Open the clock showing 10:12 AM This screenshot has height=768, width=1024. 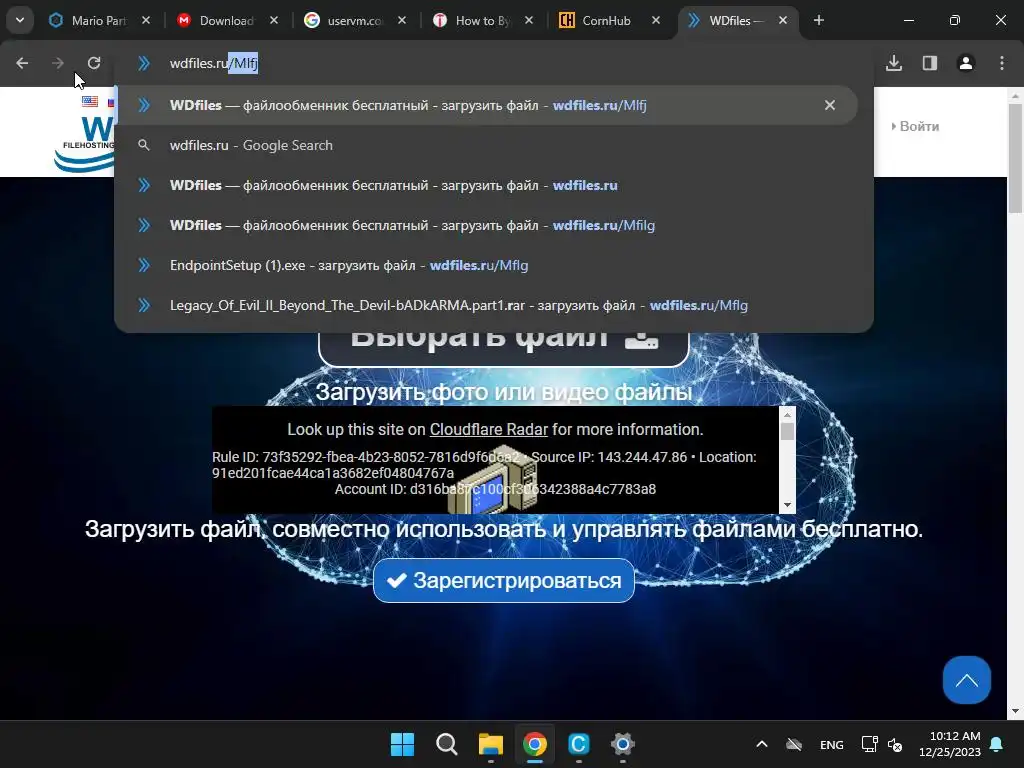point(949,744)
